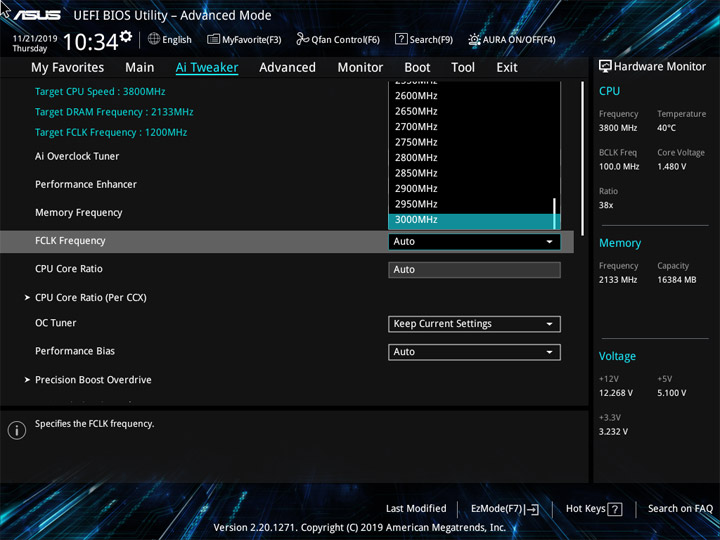
Task: Select the Ai Tweaker tab
Action: 207,68
